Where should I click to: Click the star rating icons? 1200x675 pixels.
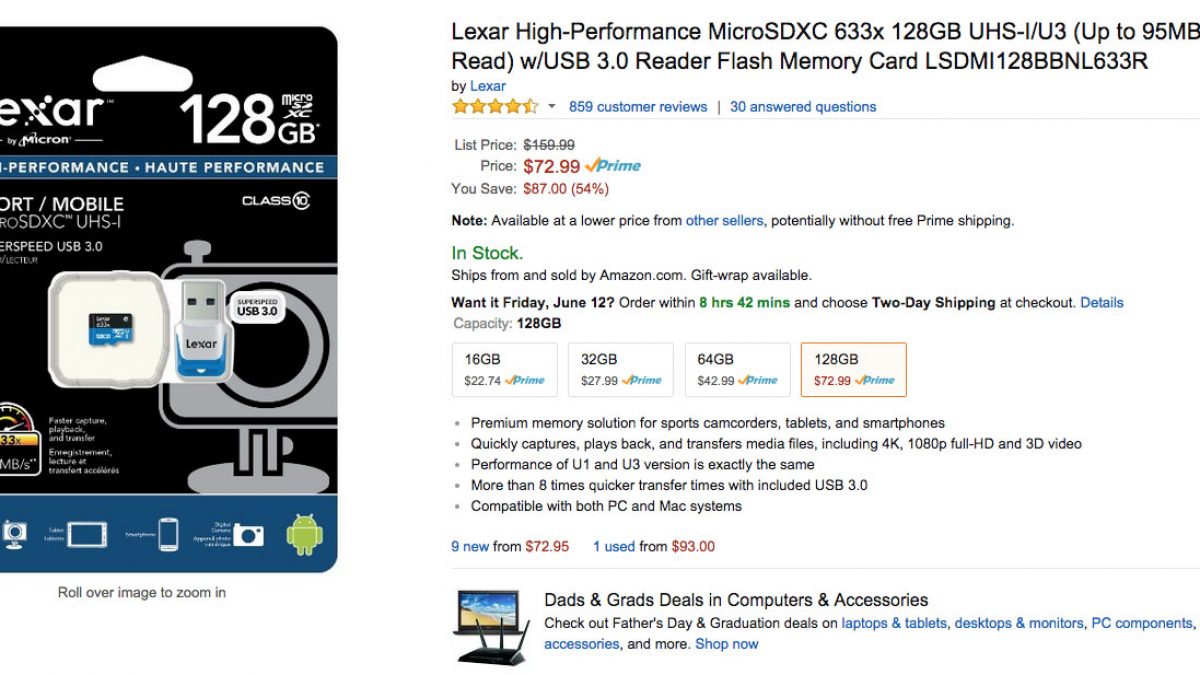pyautogui.click(x=494, y=107)
